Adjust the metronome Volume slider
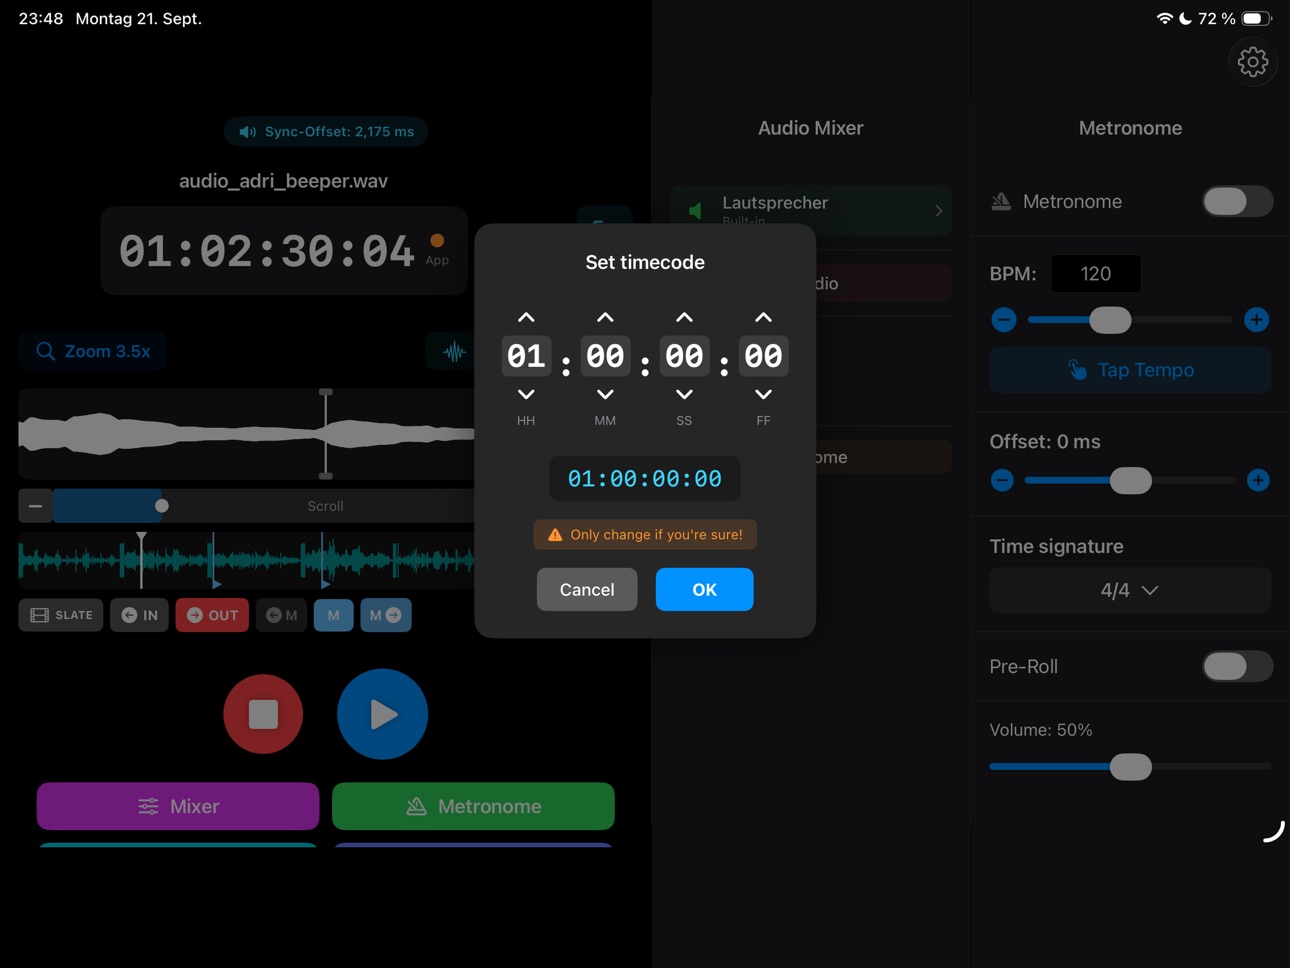 pos(1131,767)
